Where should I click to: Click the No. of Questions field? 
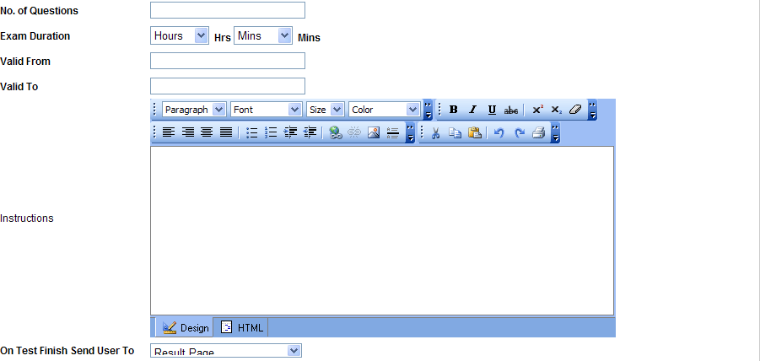tap(227, 10)
